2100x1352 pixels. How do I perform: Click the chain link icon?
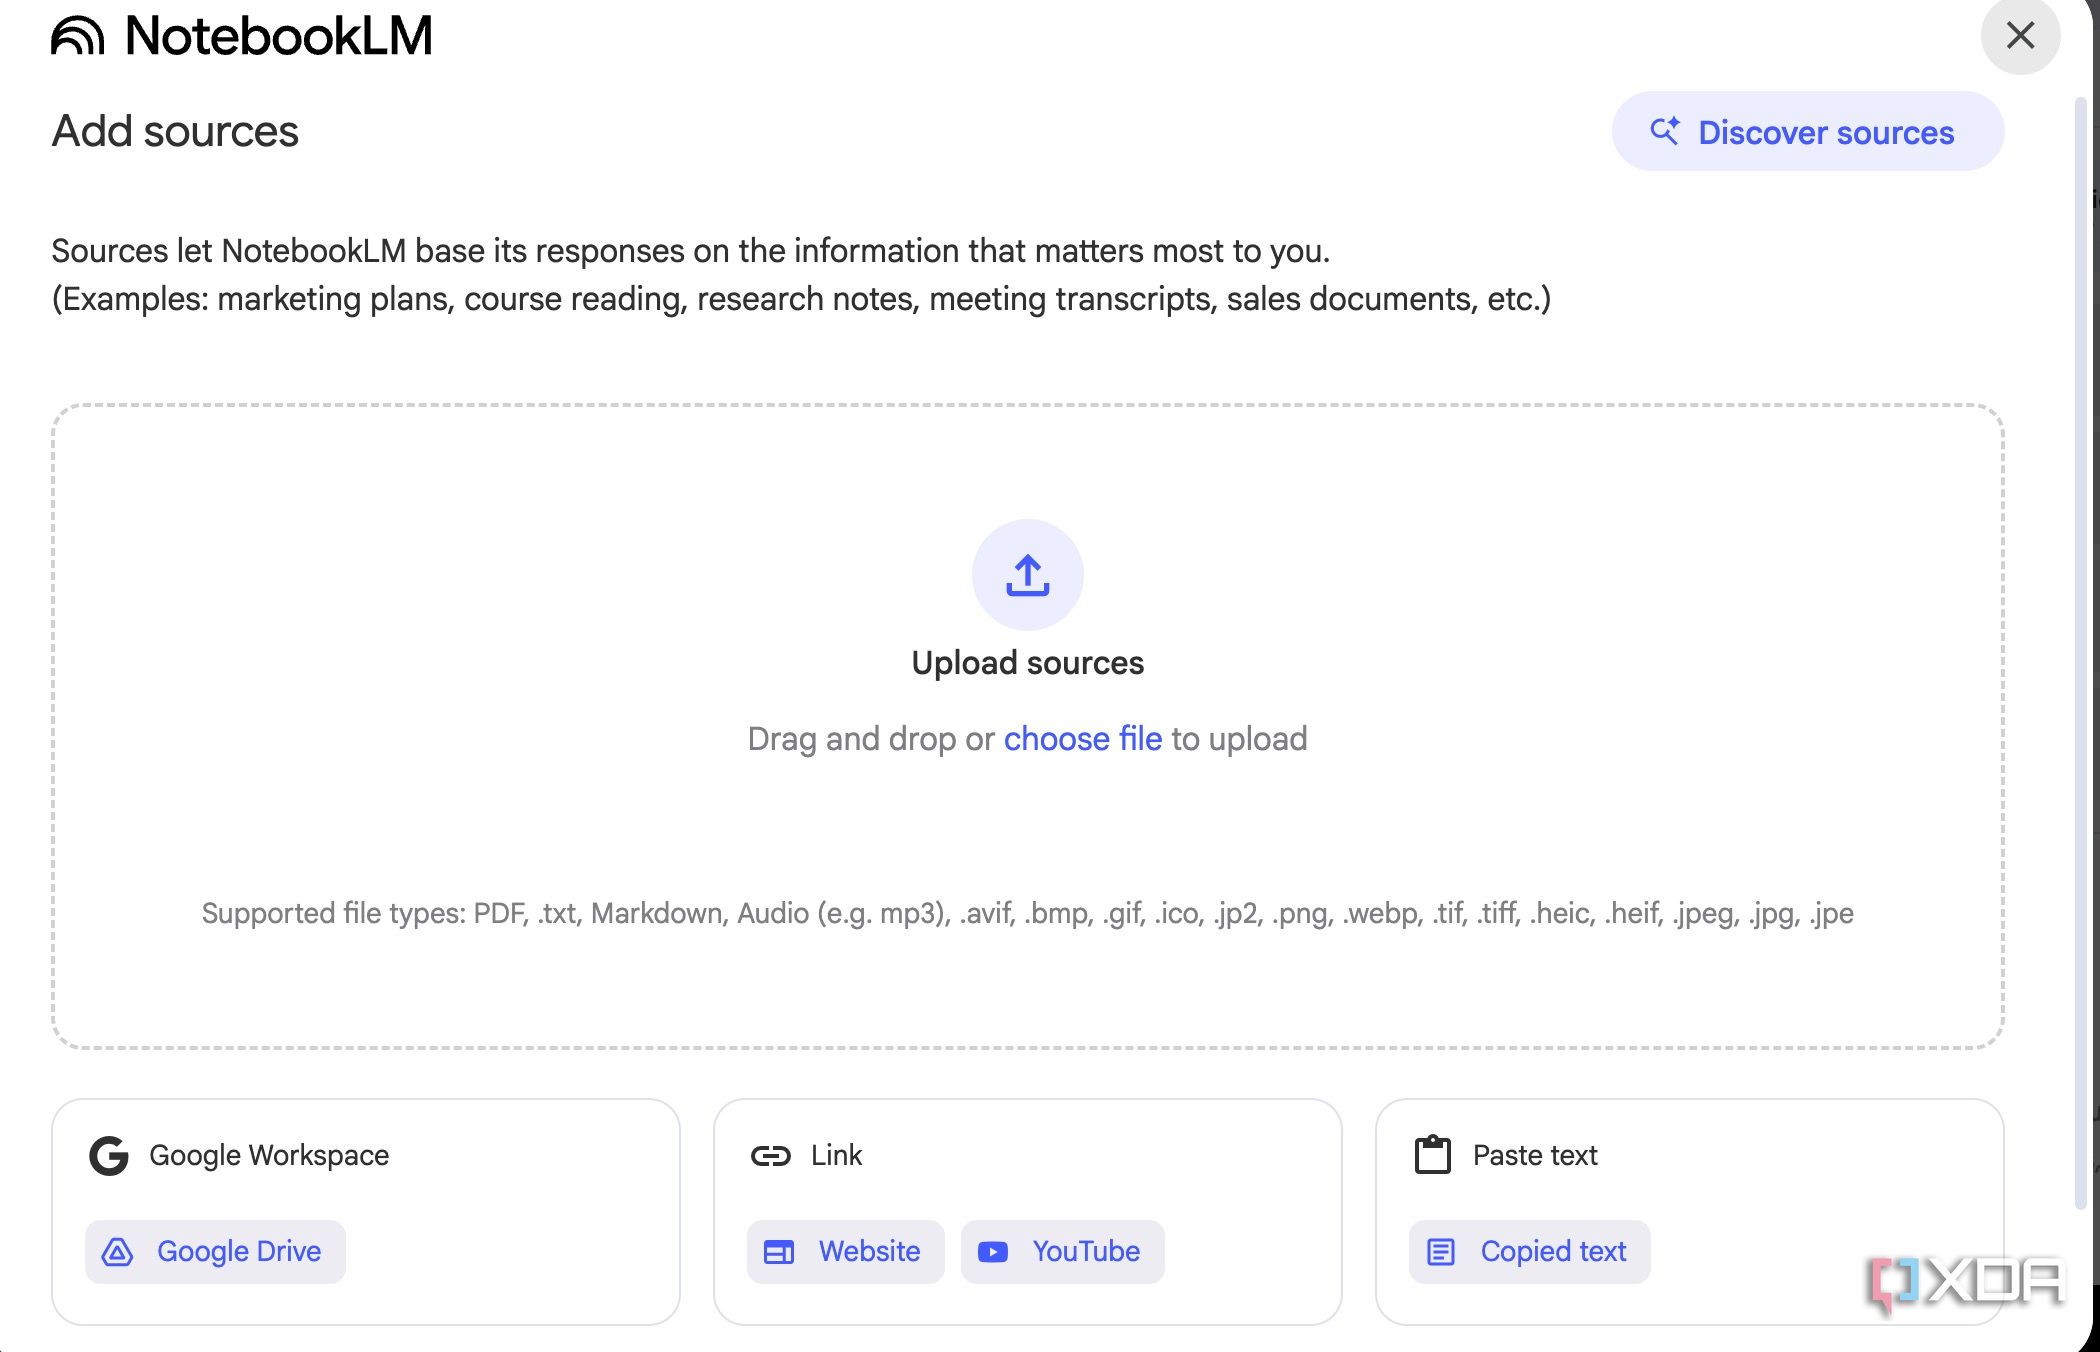tap(770, 1156)
